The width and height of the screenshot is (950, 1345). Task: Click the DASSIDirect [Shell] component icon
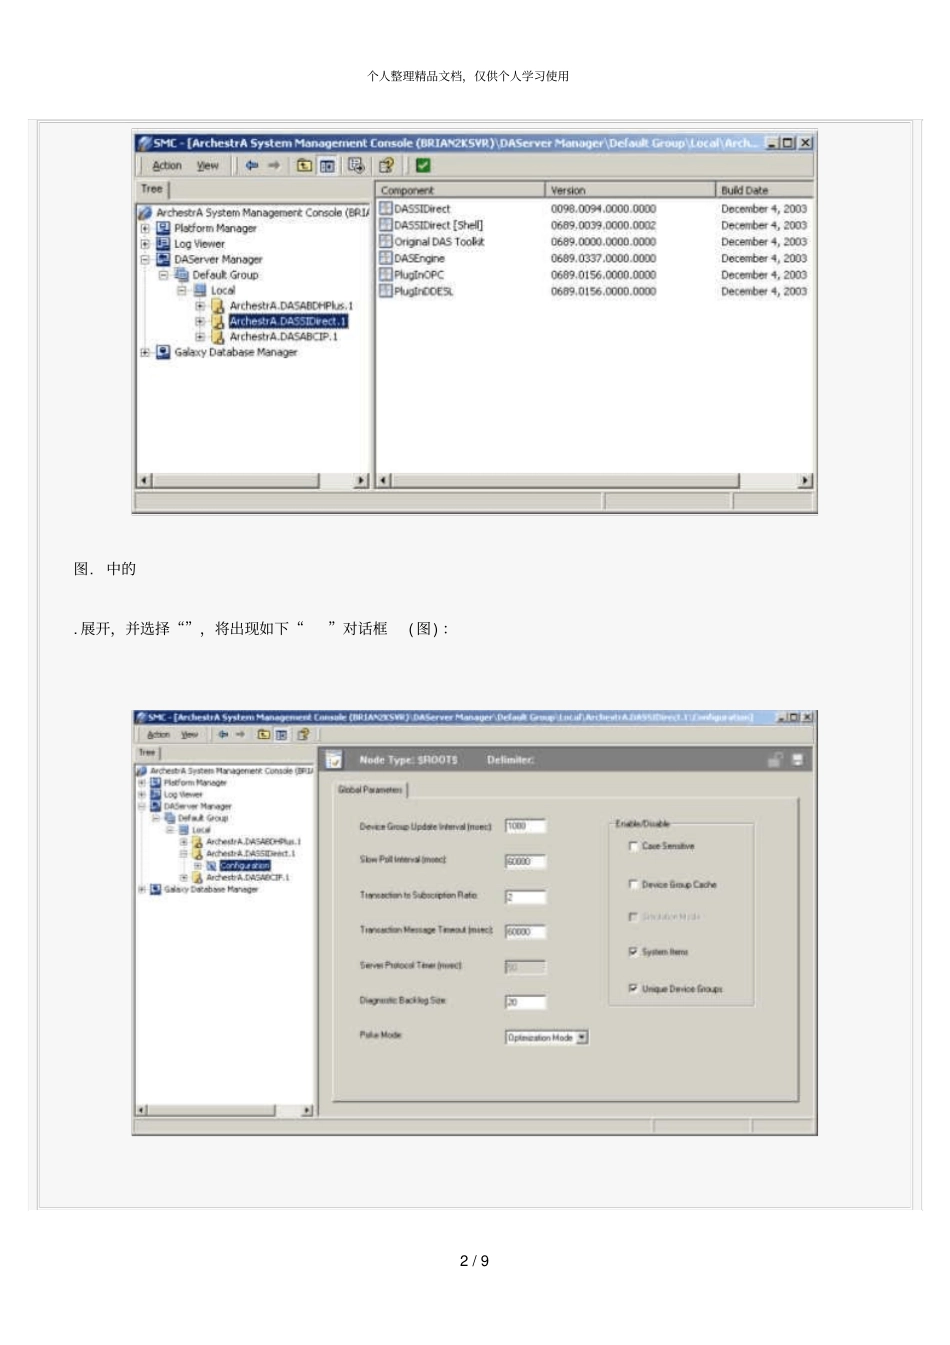386,225
